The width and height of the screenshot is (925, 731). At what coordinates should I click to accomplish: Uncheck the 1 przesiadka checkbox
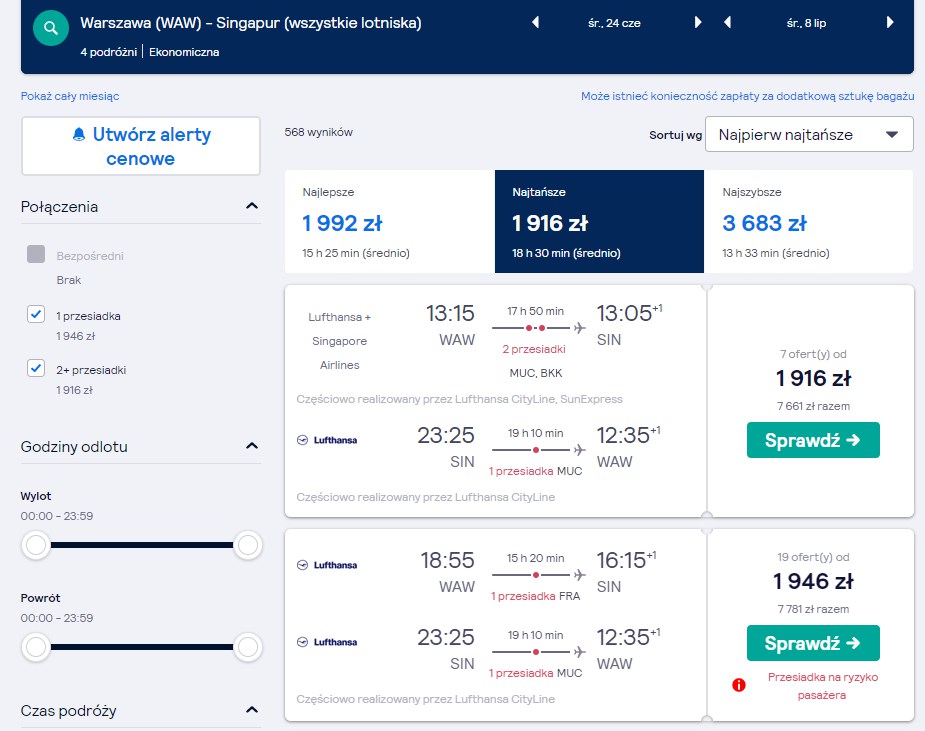[36, 314]
